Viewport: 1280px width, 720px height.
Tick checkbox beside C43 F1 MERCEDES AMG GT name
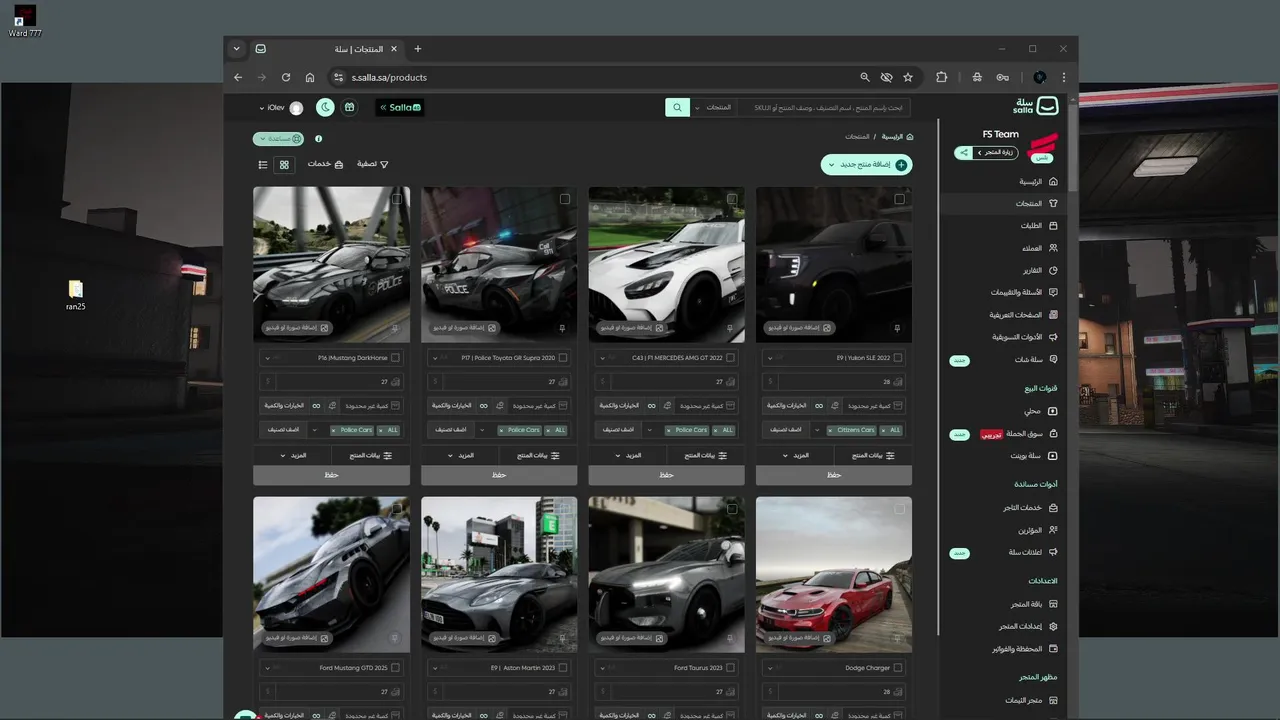point(730,358)
